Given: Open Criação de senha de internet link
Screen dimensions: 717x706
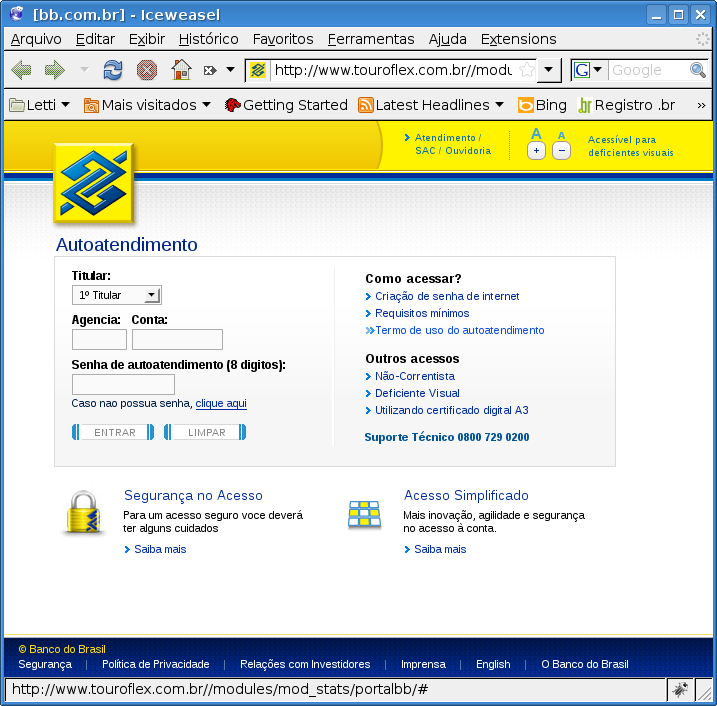Looking at the screenshot, I should (447, 296).
